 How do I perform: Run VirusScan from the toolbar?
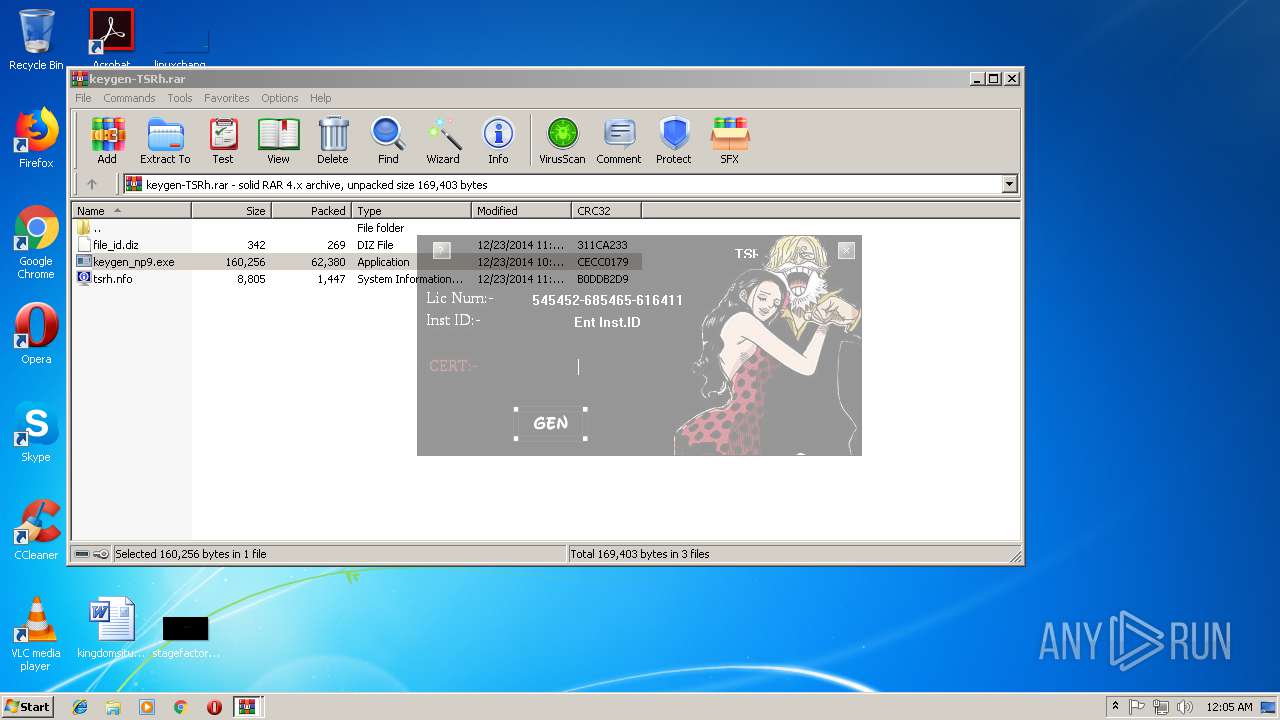tap(562, 140)
